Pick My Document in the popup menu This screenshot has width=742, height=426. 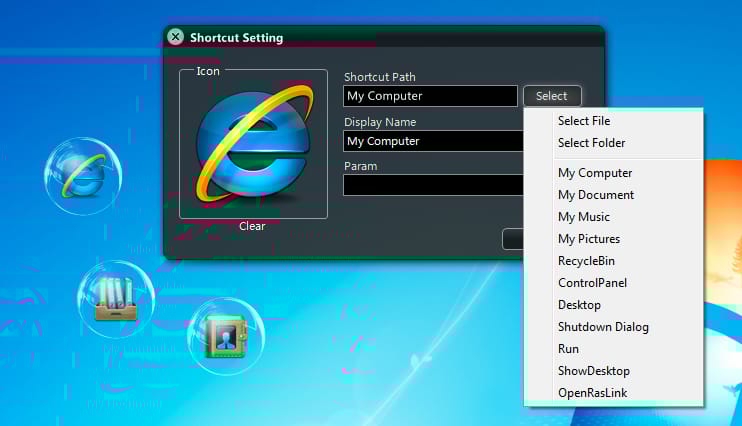[613, 195]
